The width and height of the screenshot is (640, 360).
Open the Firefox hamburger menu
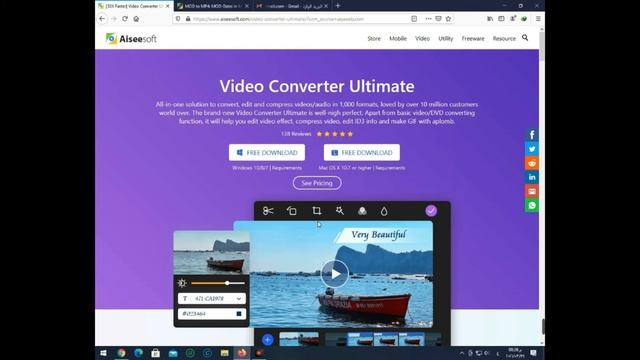click(x=538, y=19)
